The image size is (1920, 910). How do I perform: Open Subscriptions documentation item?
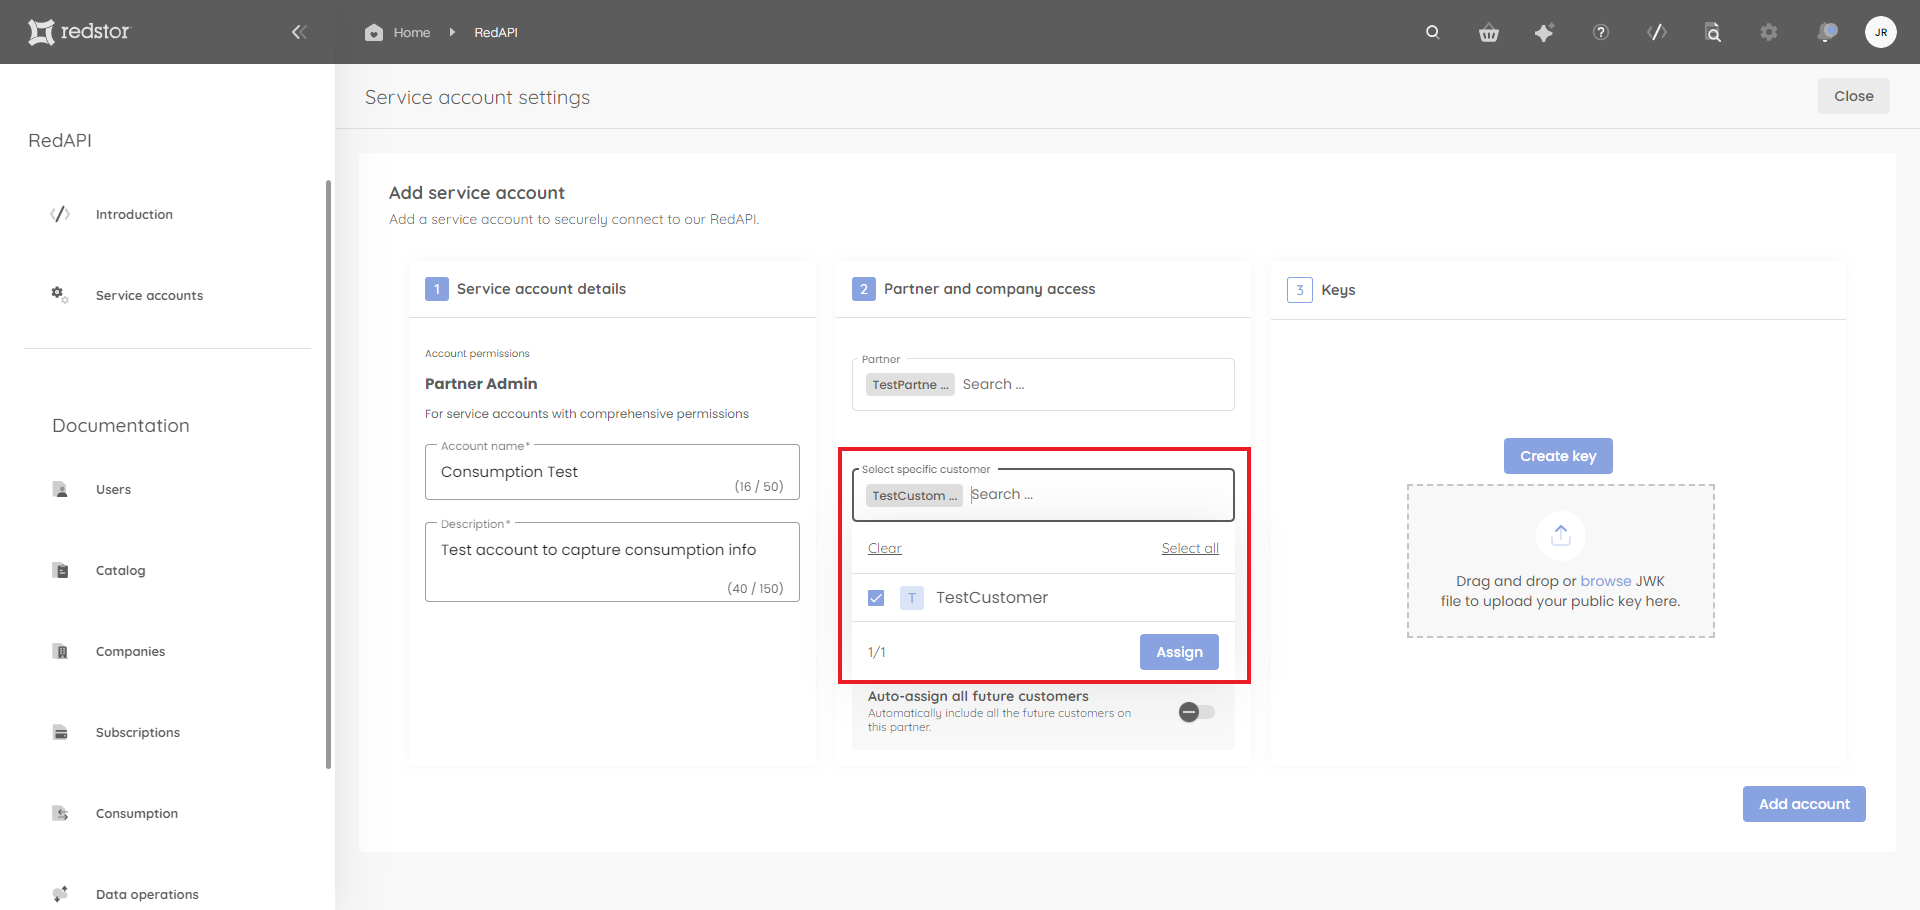click(x=138, y=732)
